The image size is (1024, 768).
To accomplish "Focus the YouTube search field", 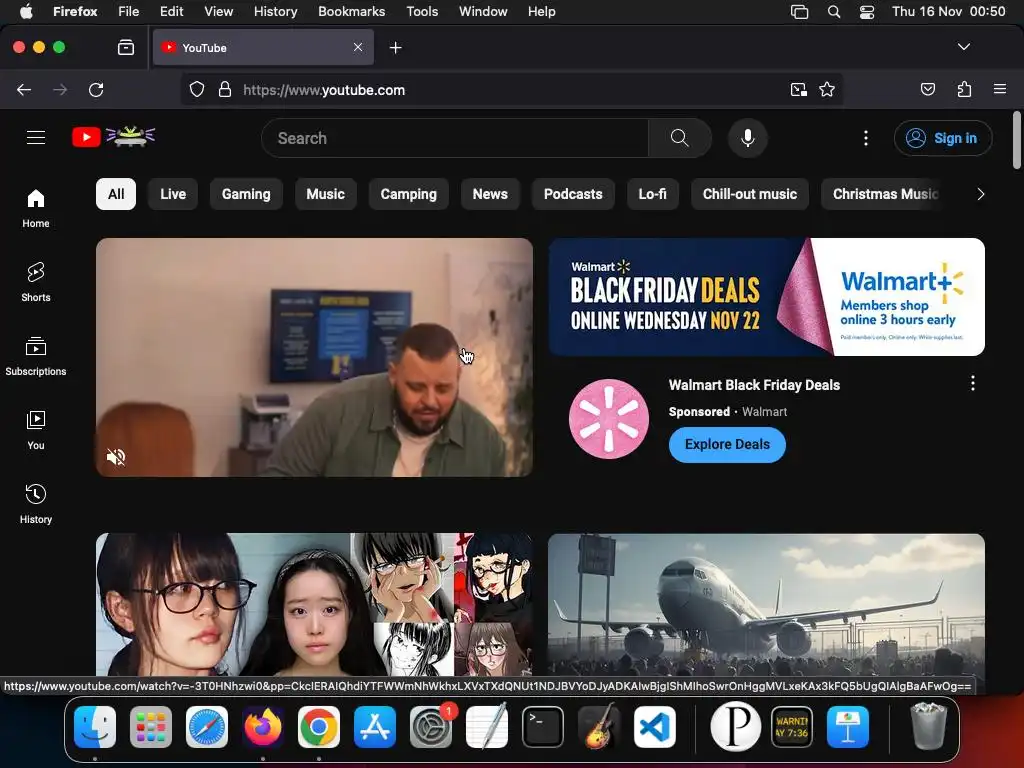I will [455, 138].
